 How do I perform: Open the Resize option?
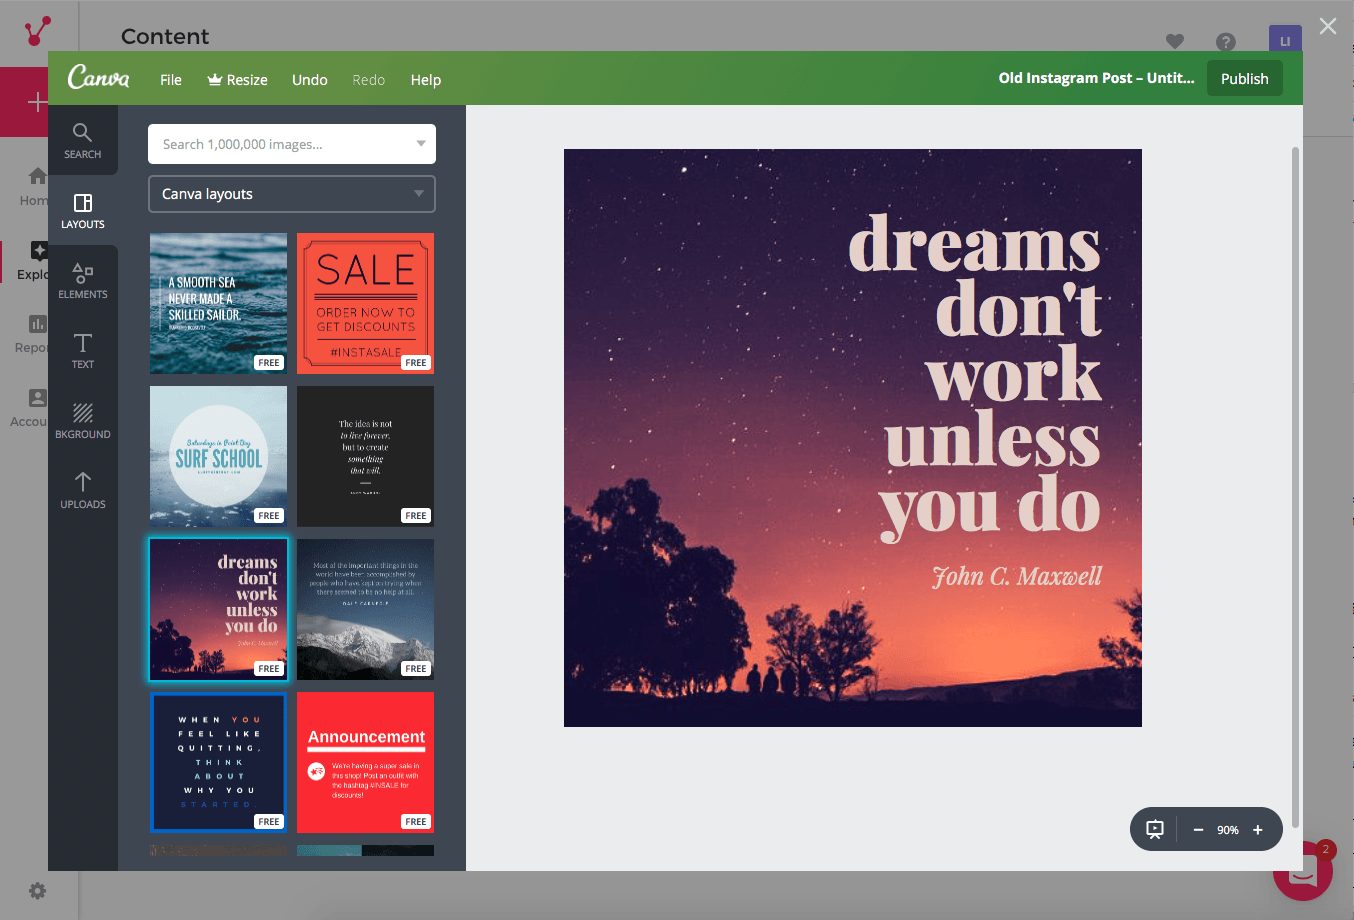click(237, 80)
